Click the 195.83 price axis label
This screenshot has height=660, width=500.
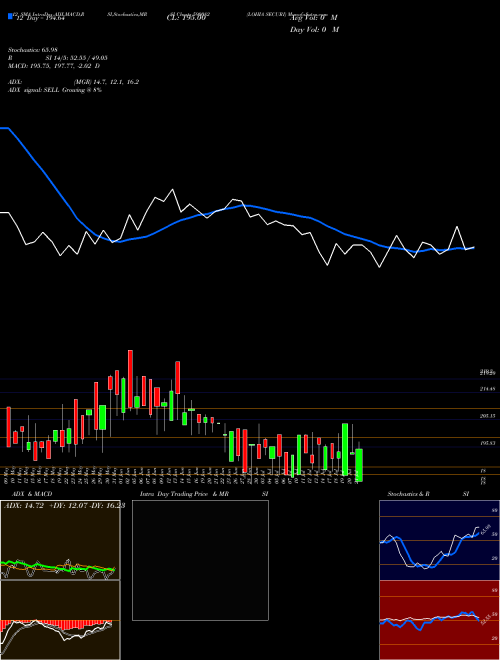(x=487, y=443)
